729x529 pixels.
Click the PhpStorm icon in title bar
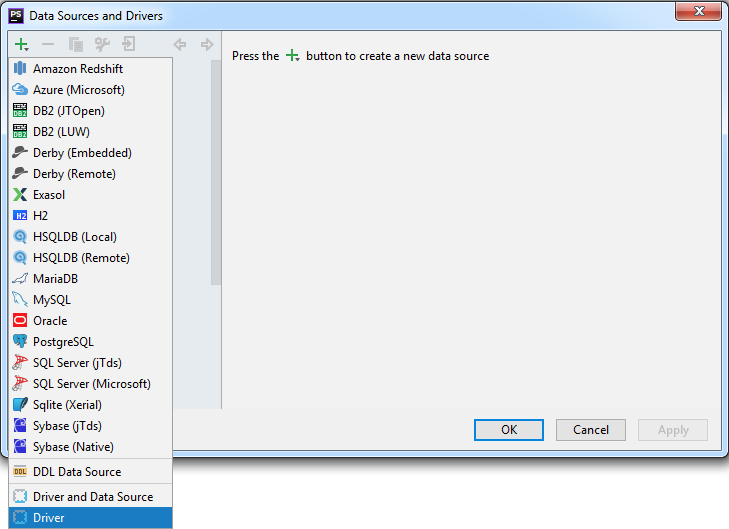tap(16, 16)
